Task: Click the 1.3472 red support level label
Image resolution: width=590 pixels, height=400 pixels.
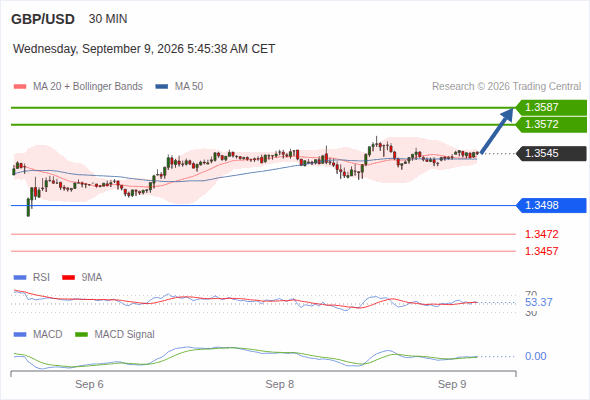Action: pyautogui.click(x=541, y=234)
